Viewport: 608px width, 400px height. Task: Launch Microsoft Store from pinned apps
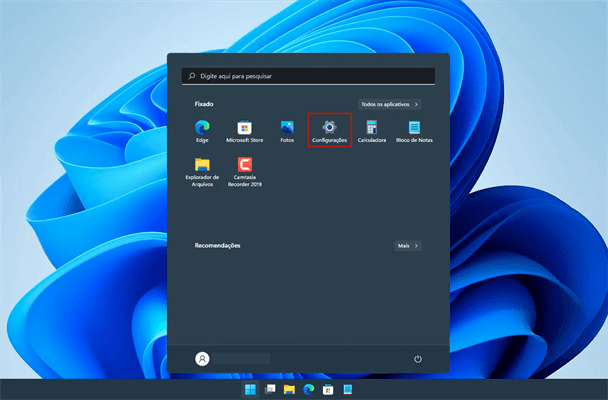pos(244,128)
